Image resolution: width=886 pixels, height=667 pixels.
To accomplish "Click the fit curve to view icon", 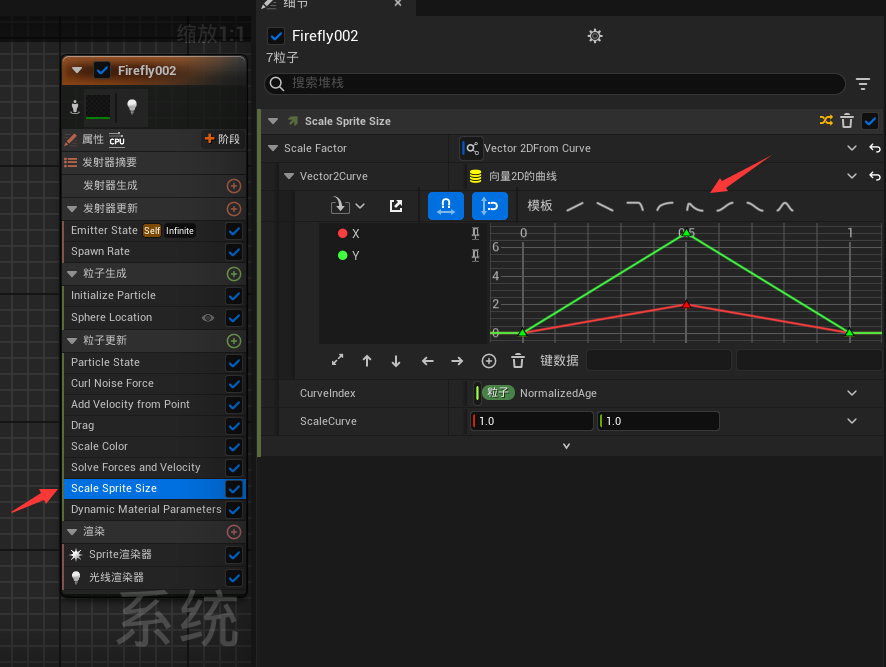I will click(337, 360).
